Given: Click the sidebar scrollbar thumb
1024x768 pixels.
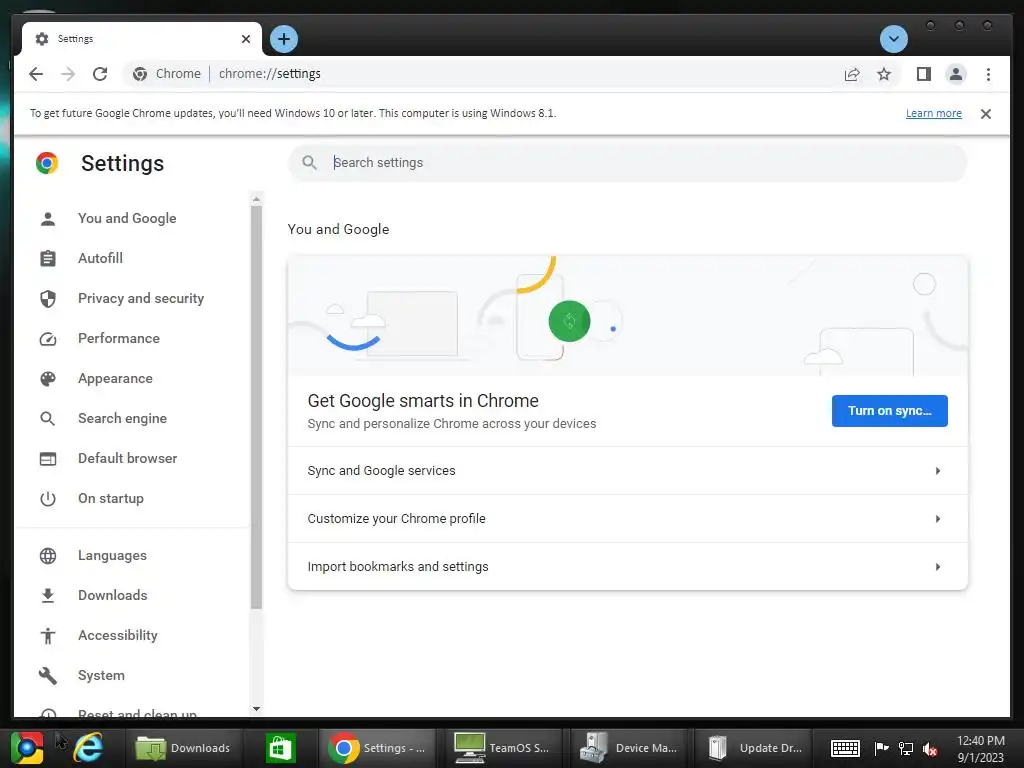Looking at the screenshot, I should click(256, 408).
